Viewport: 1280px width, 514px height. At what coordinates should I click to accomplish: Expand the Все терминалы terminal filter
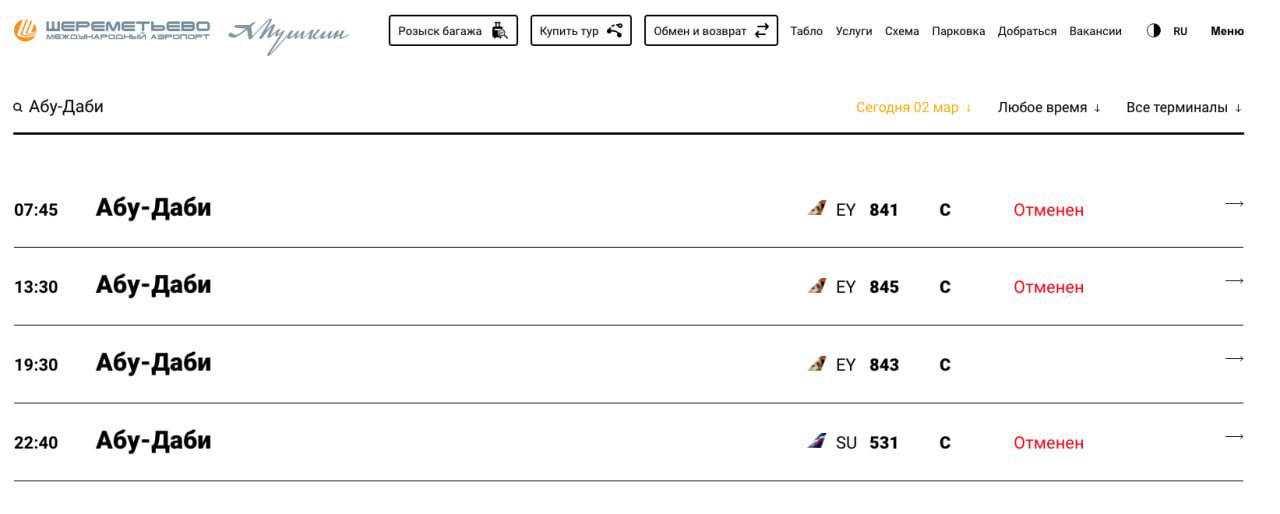pyautogui.click(x=1184, y=108)
